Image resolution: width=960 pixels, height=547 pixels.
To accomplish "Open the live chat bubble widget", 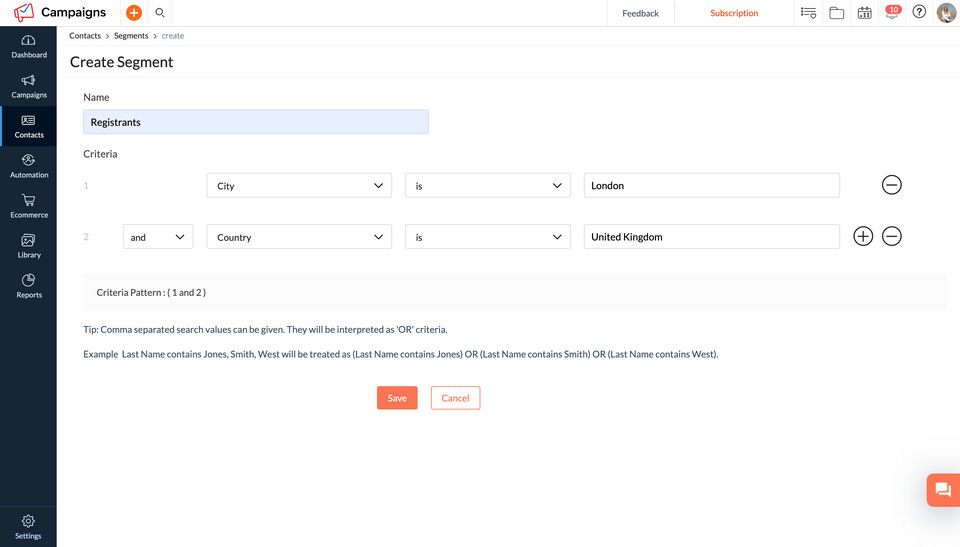I will (942, 490).
